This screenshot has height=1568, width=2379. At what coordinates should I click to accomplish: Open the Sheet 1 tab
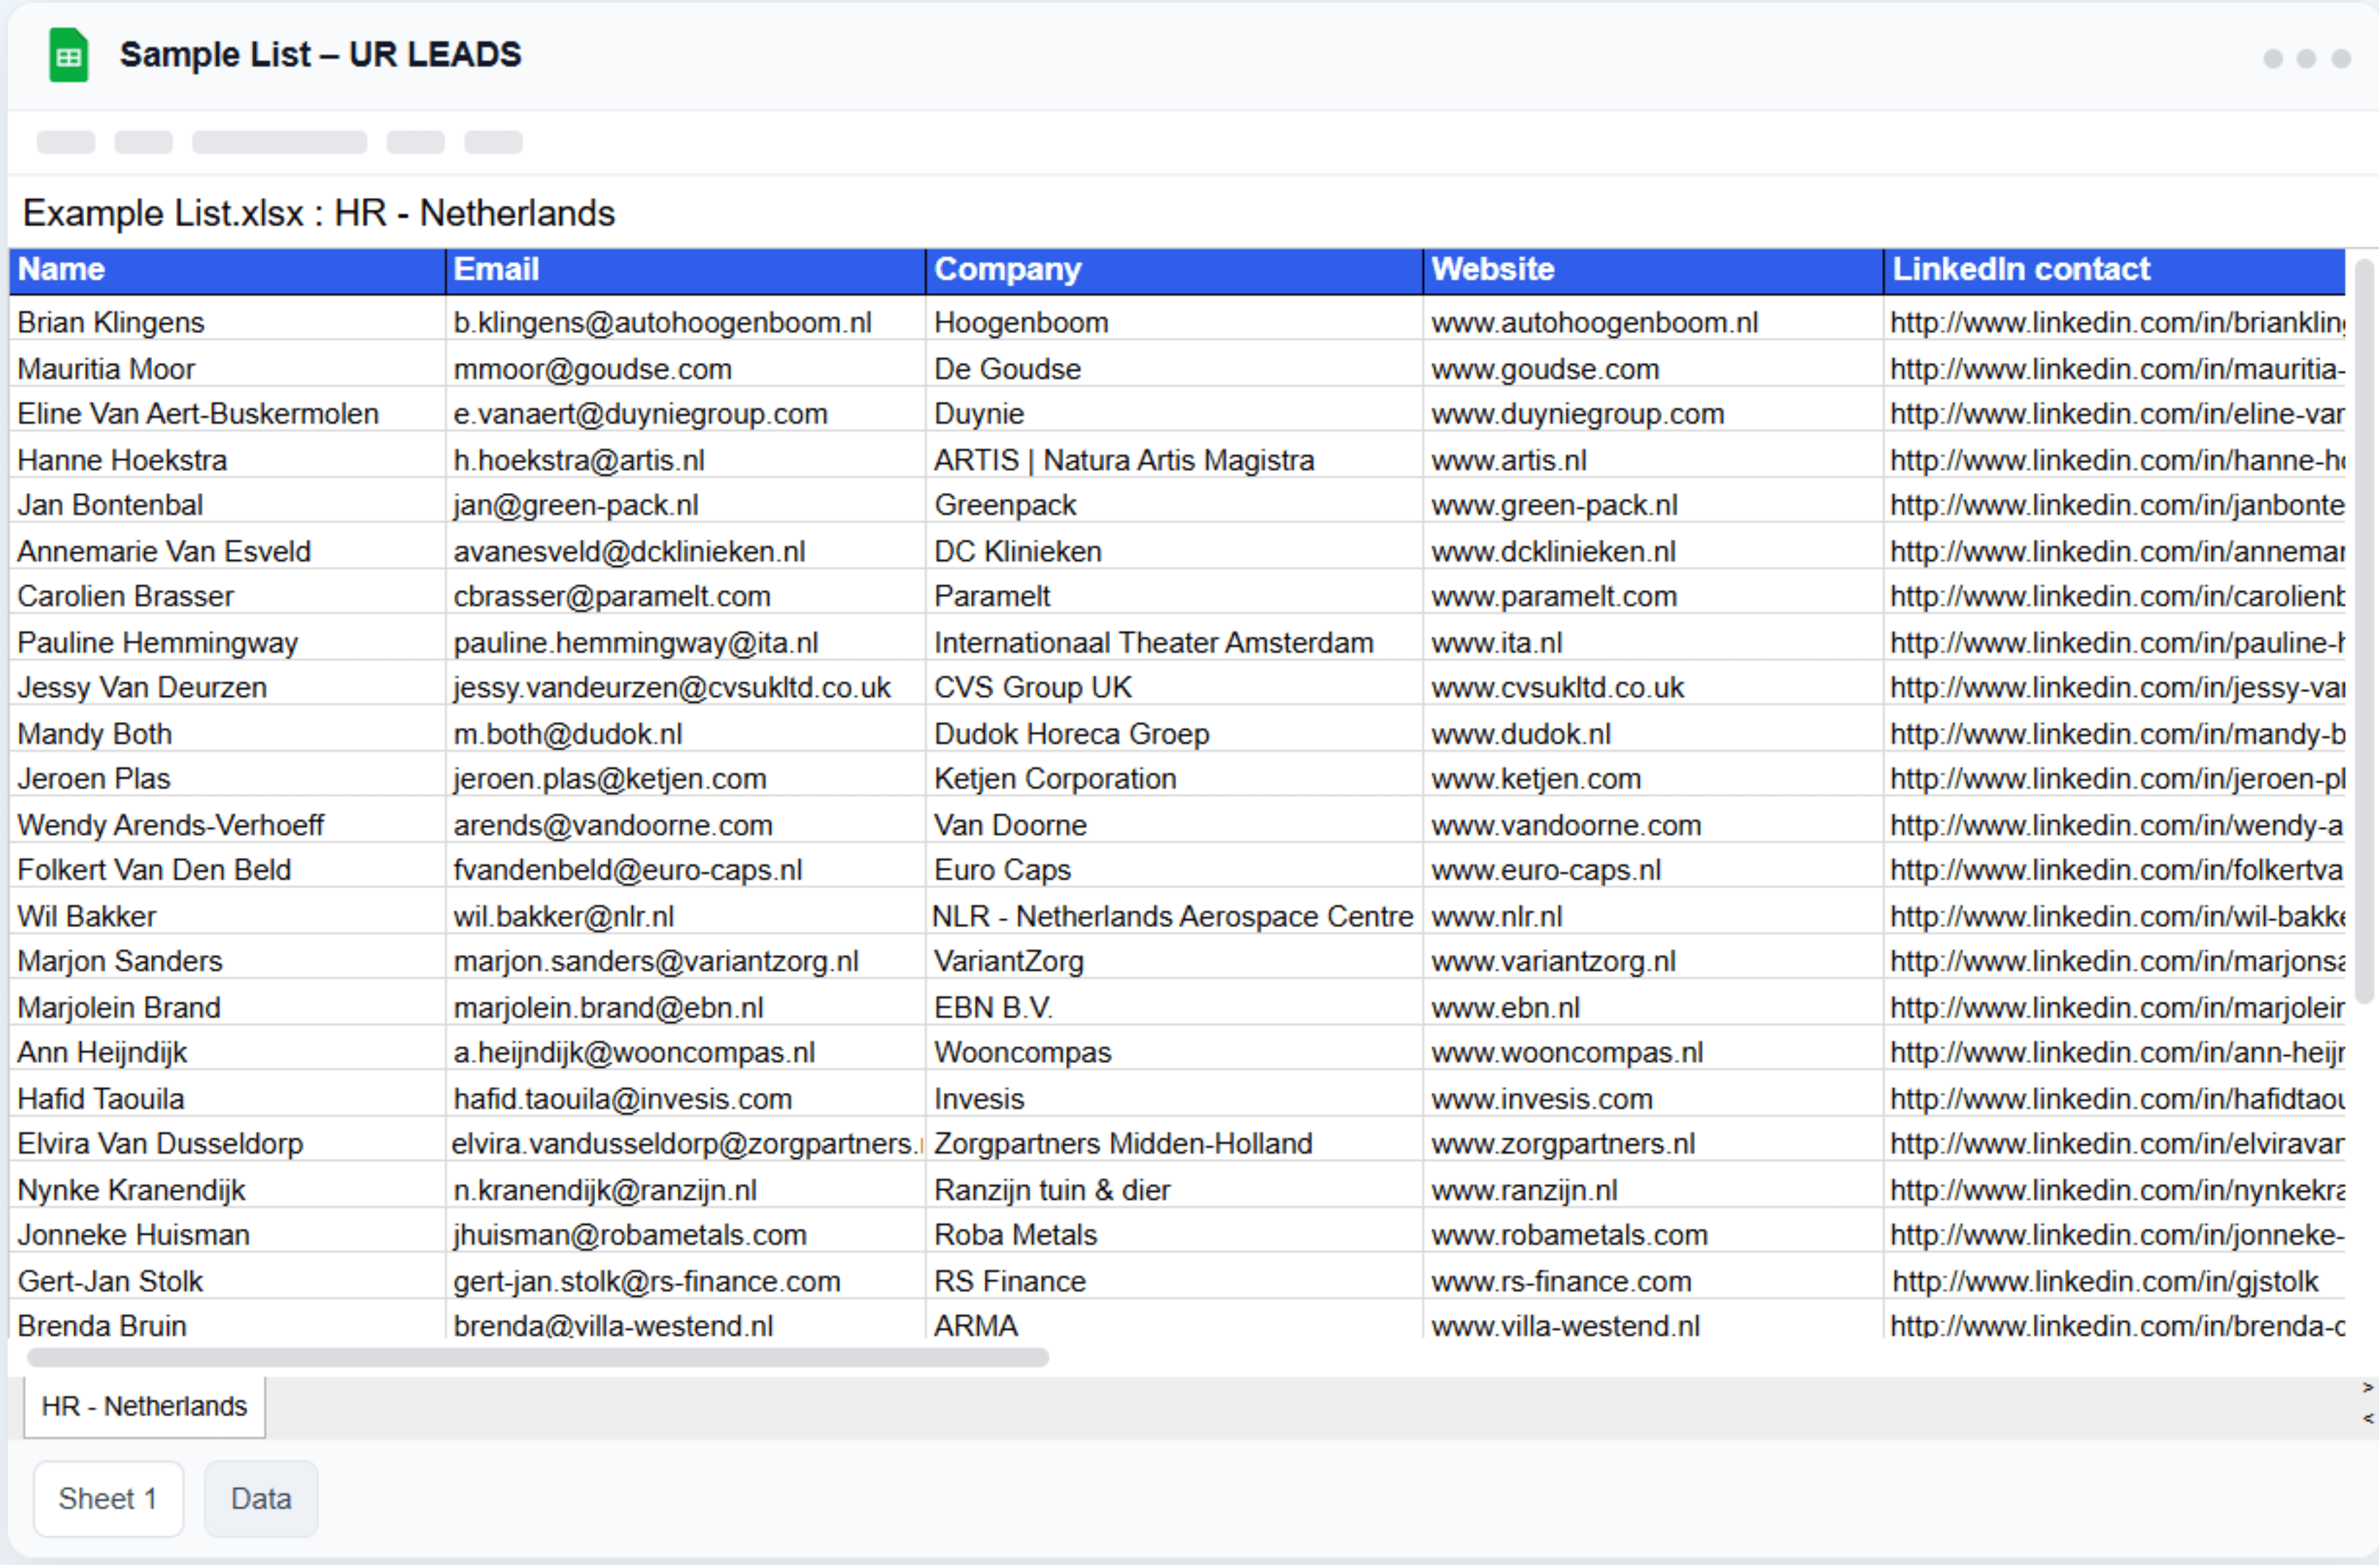coord(108,1498)
